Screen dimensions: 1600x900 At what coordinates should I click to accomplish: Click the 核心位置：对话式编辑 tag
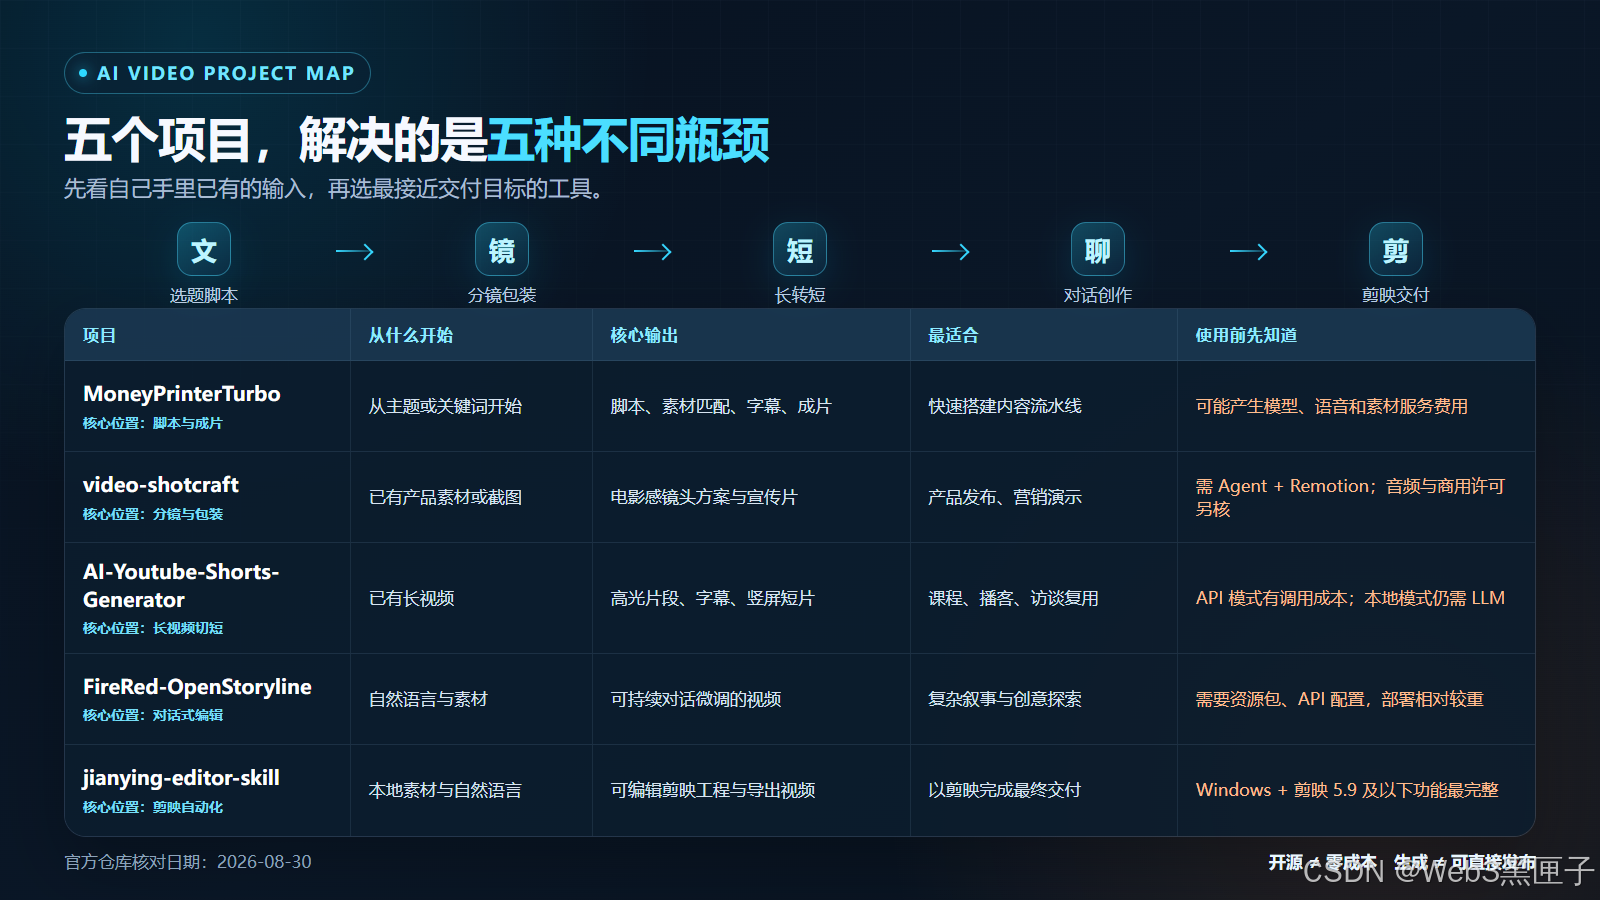(x=153, y=715)
